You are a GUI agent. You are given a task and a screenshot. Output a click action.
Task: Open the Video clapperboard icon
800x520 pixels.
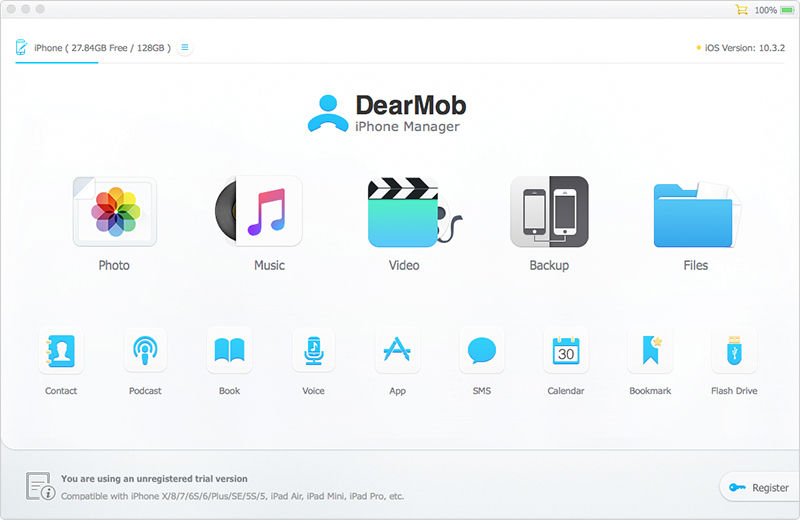tap(414, 211)
